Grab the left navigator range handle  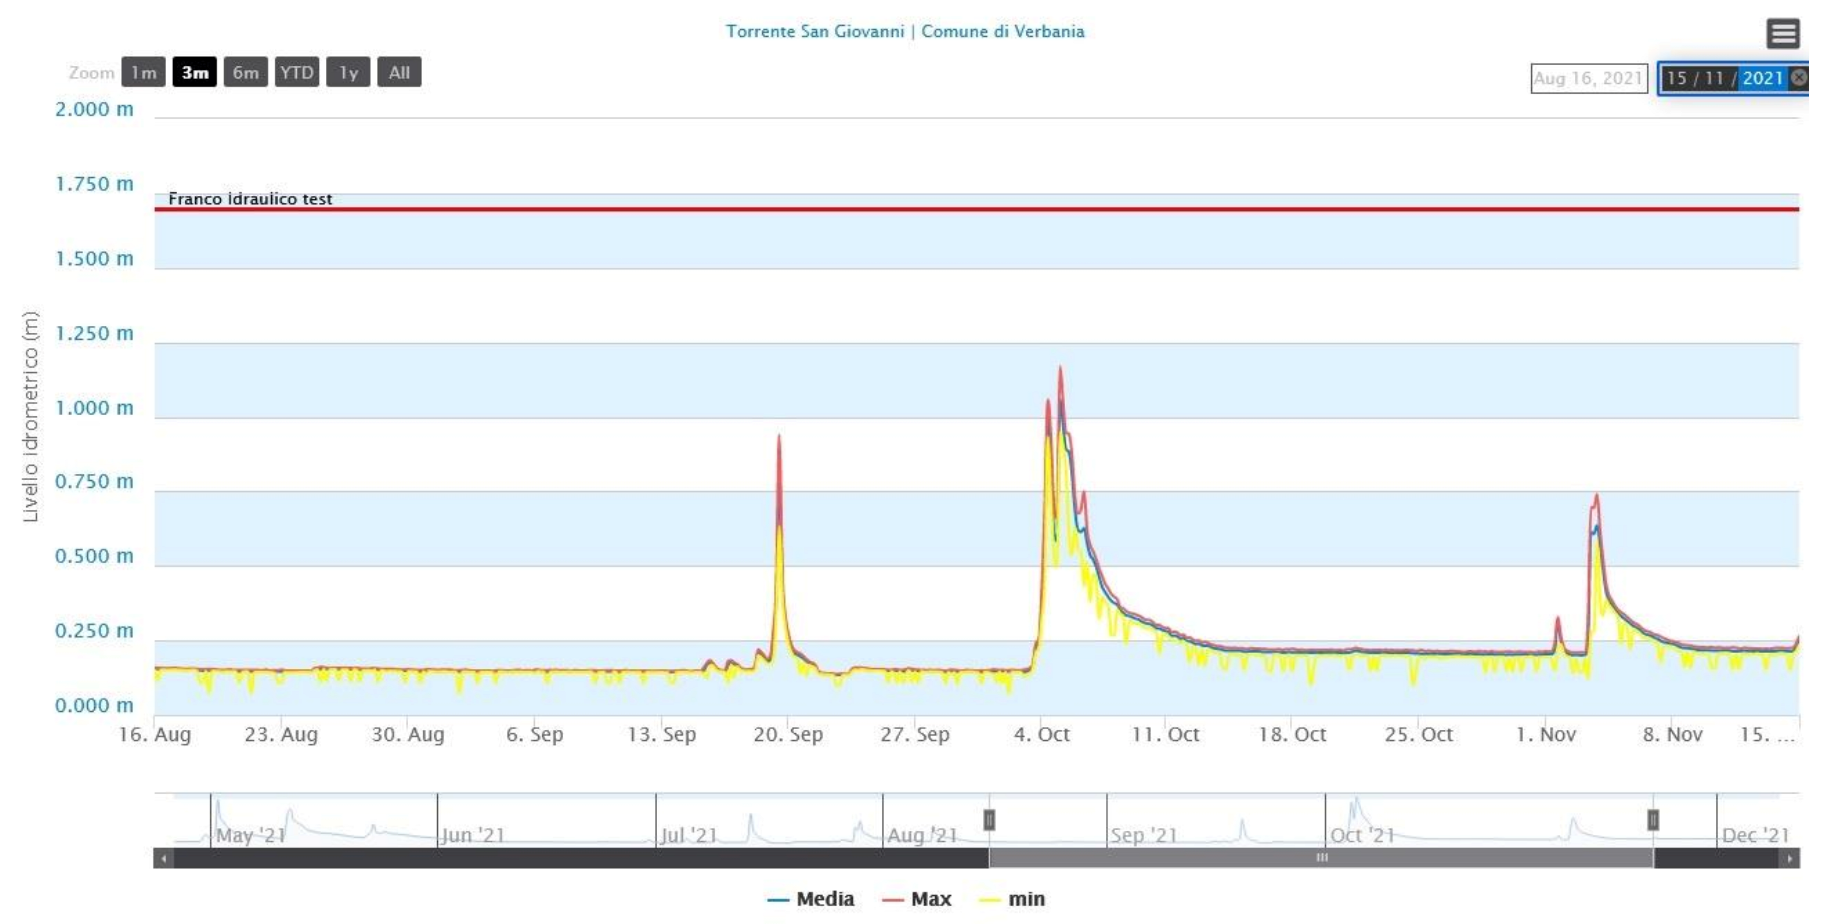(x=989, y=820)
